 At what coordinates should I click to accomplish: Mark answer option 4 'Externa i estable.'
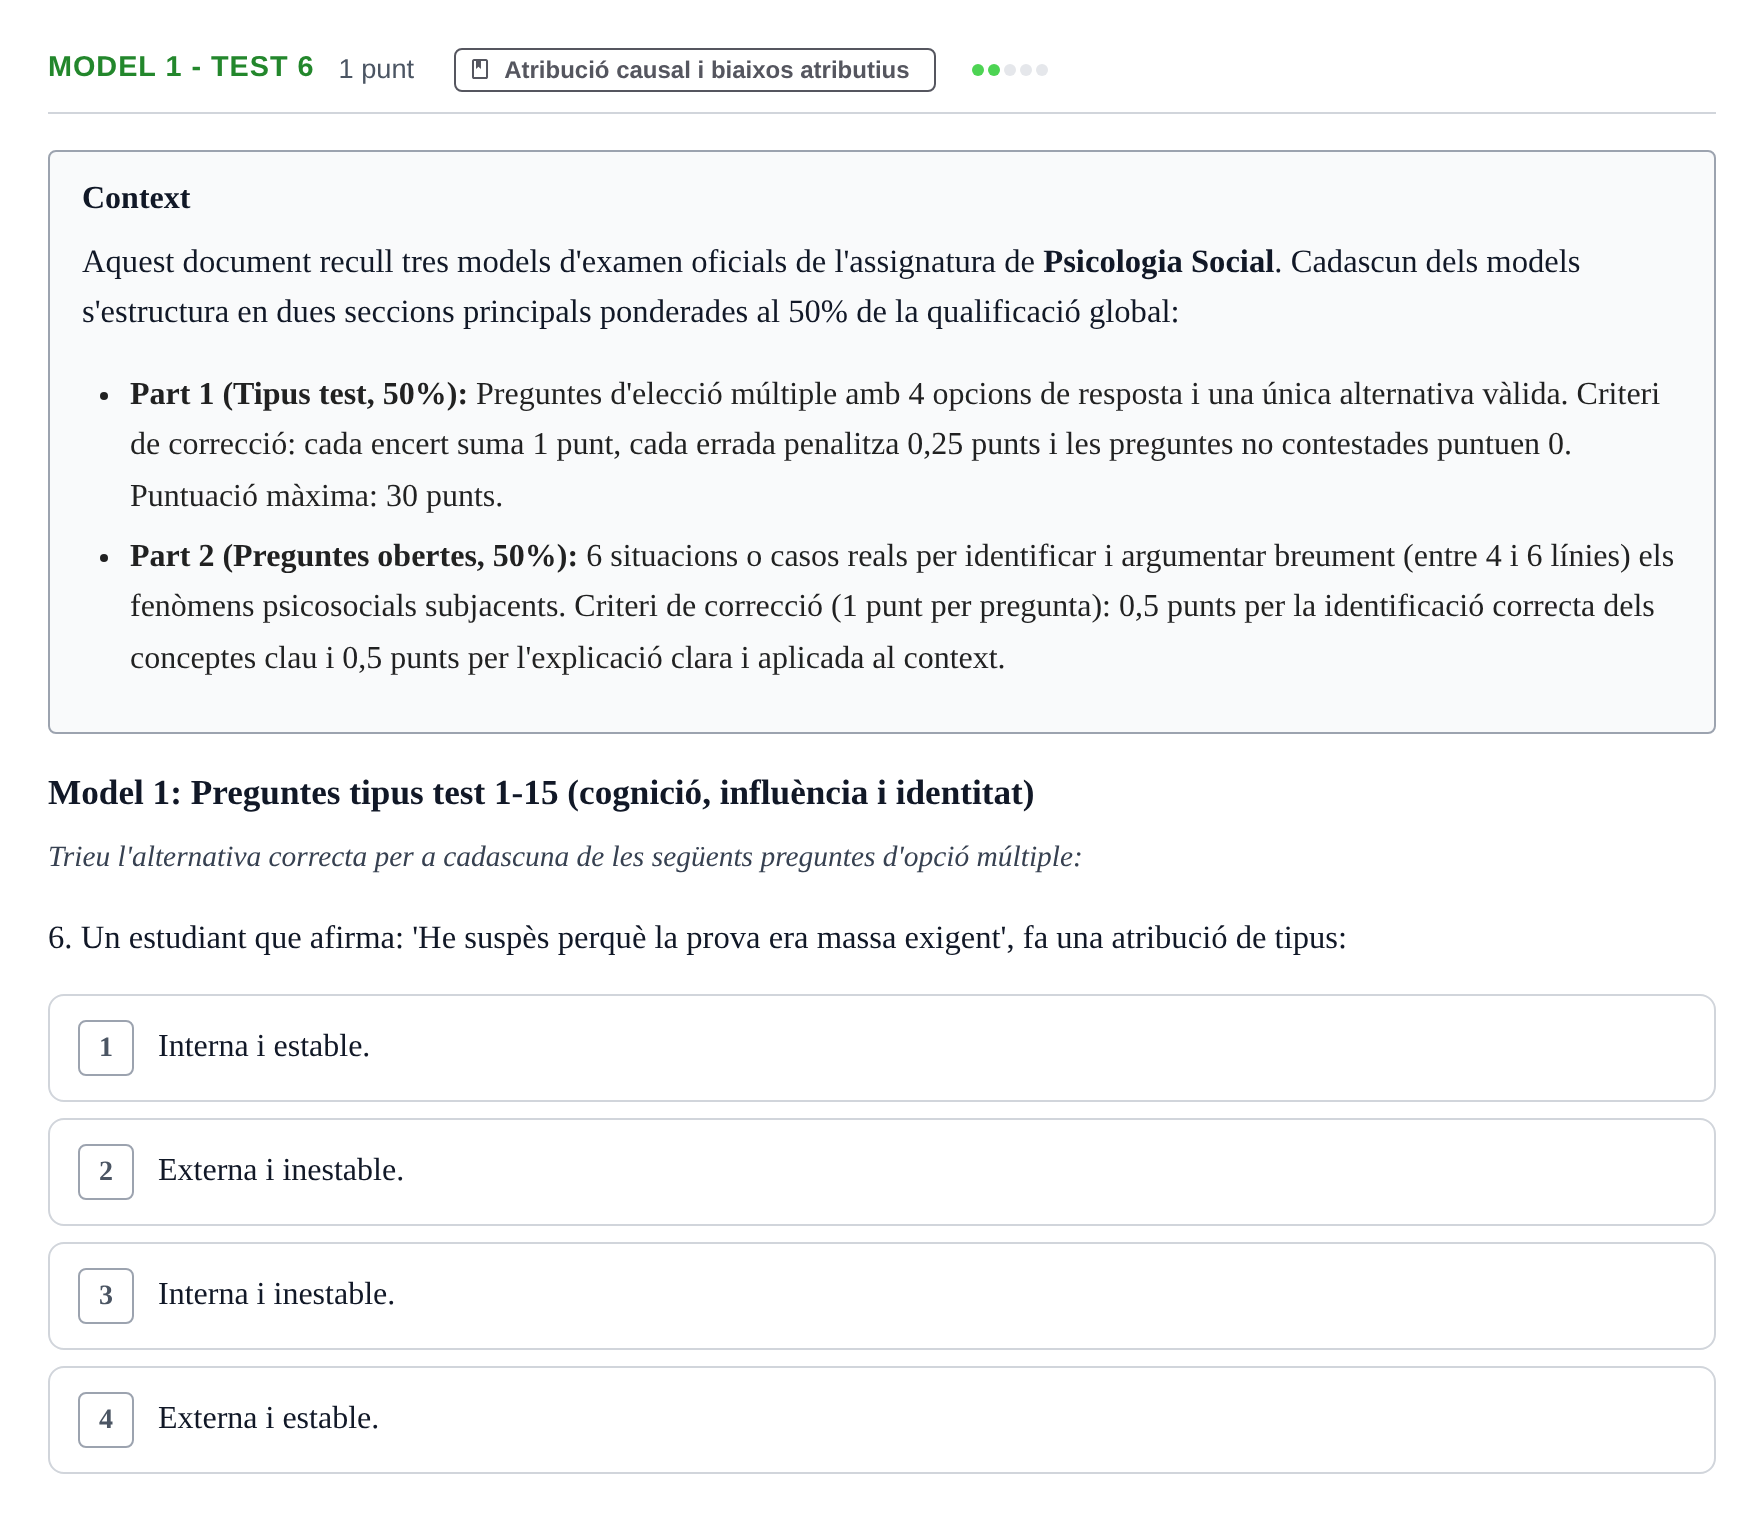coord(881,1420)
